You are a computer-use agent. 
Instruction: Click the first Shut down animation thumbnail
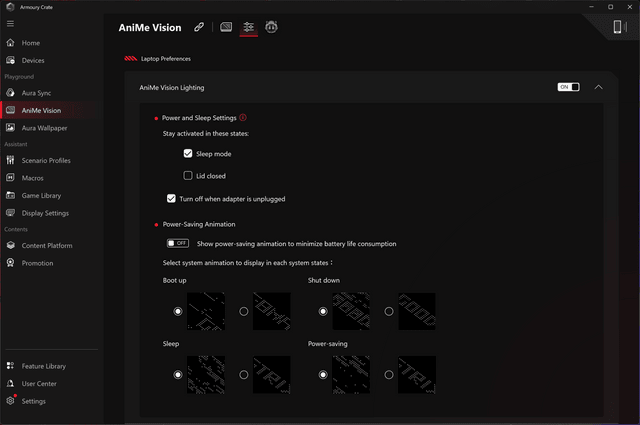[351, 311]
